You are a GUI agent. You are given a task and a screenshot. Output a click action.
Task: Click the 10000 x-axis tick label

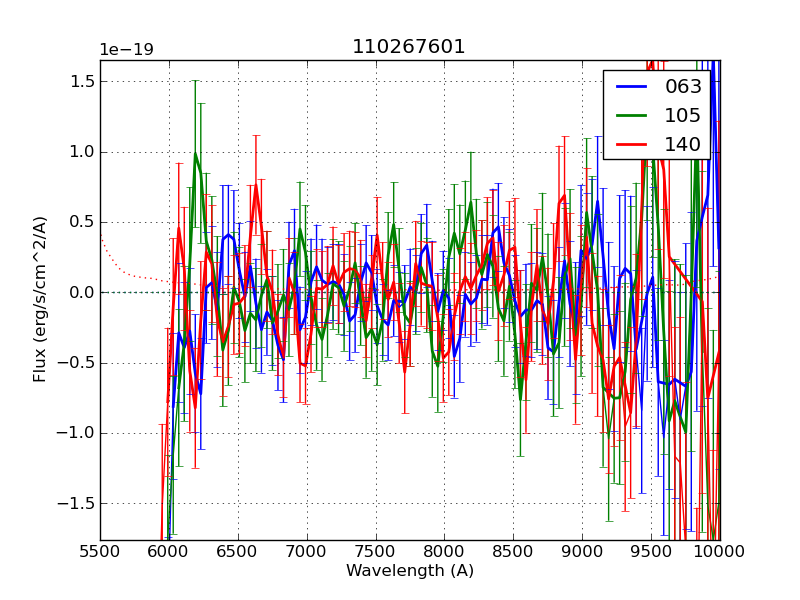pos(719,550)
